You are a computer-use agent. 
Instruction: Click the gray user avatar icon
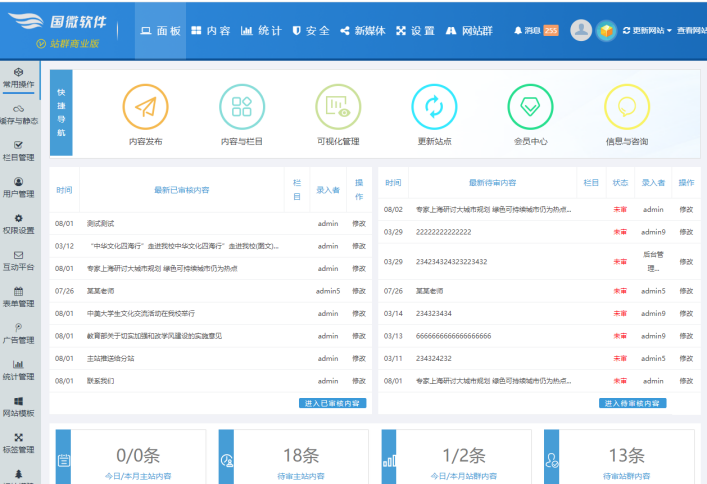point(581,30)
